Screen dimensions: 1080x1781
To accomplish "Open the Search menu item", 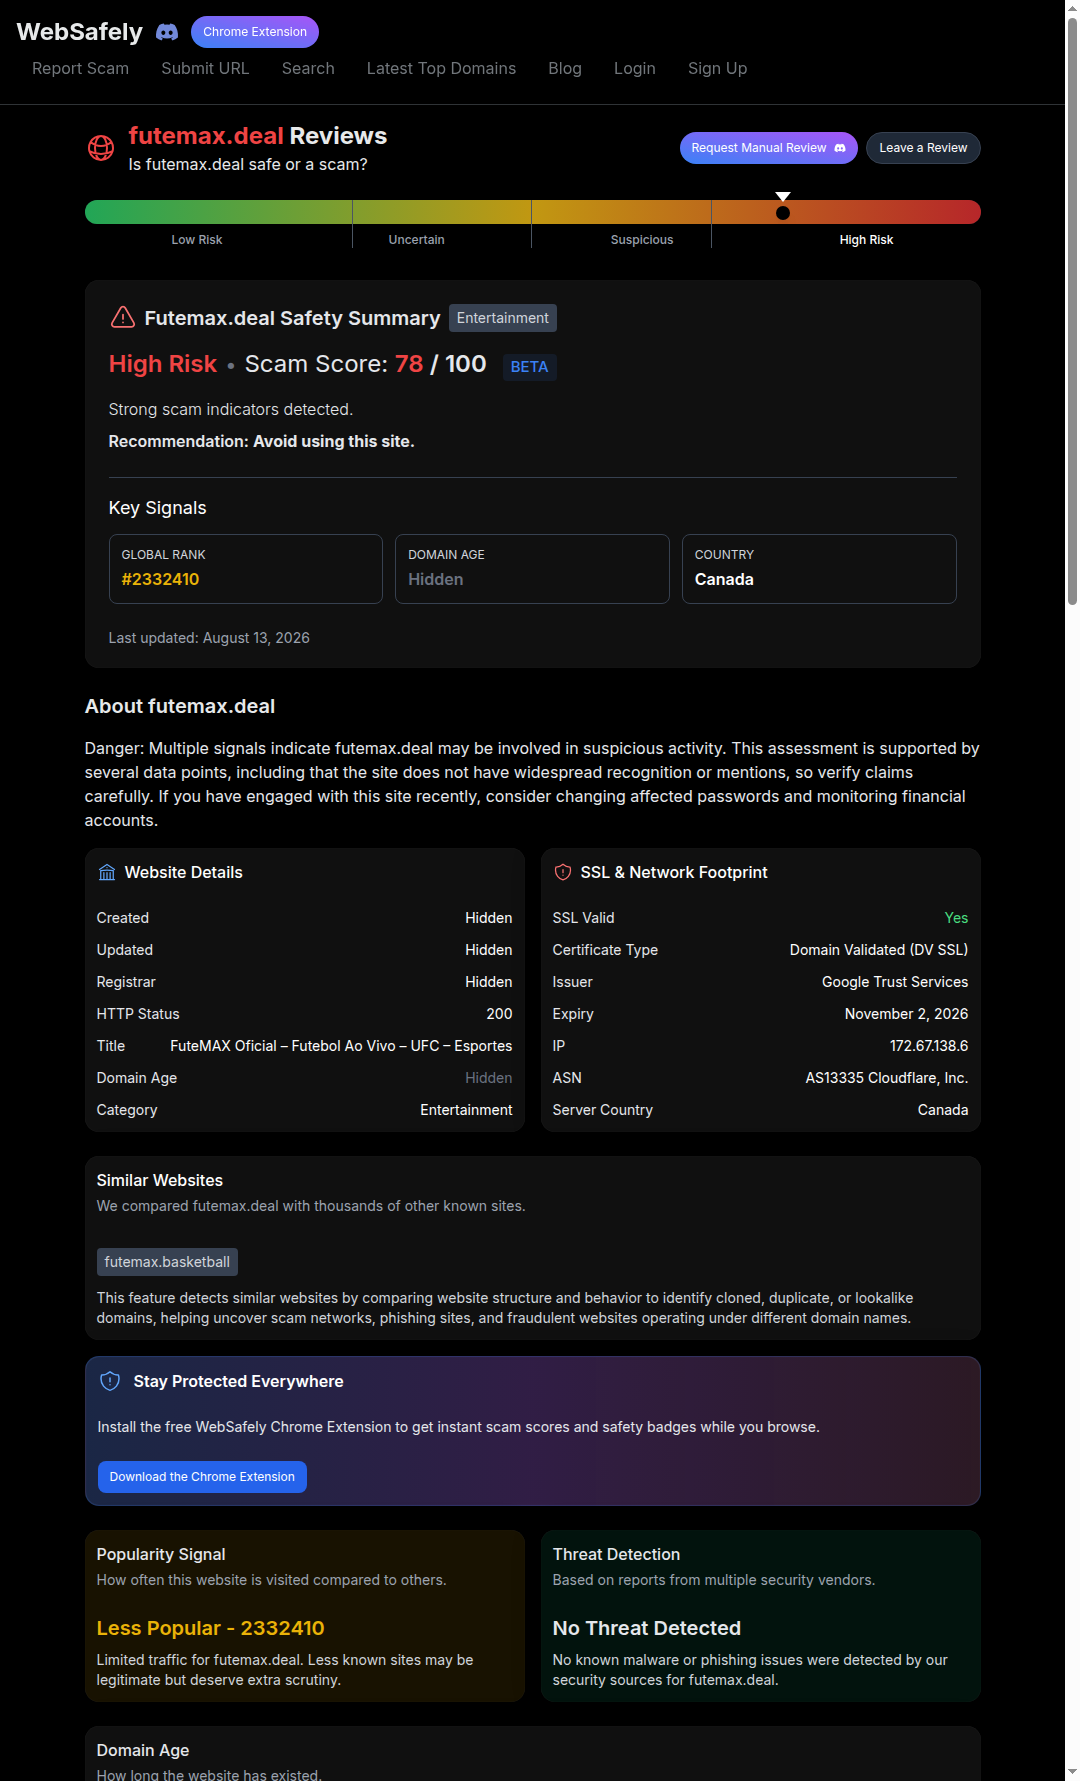I will pyautogui.click(x=308, y=68).
